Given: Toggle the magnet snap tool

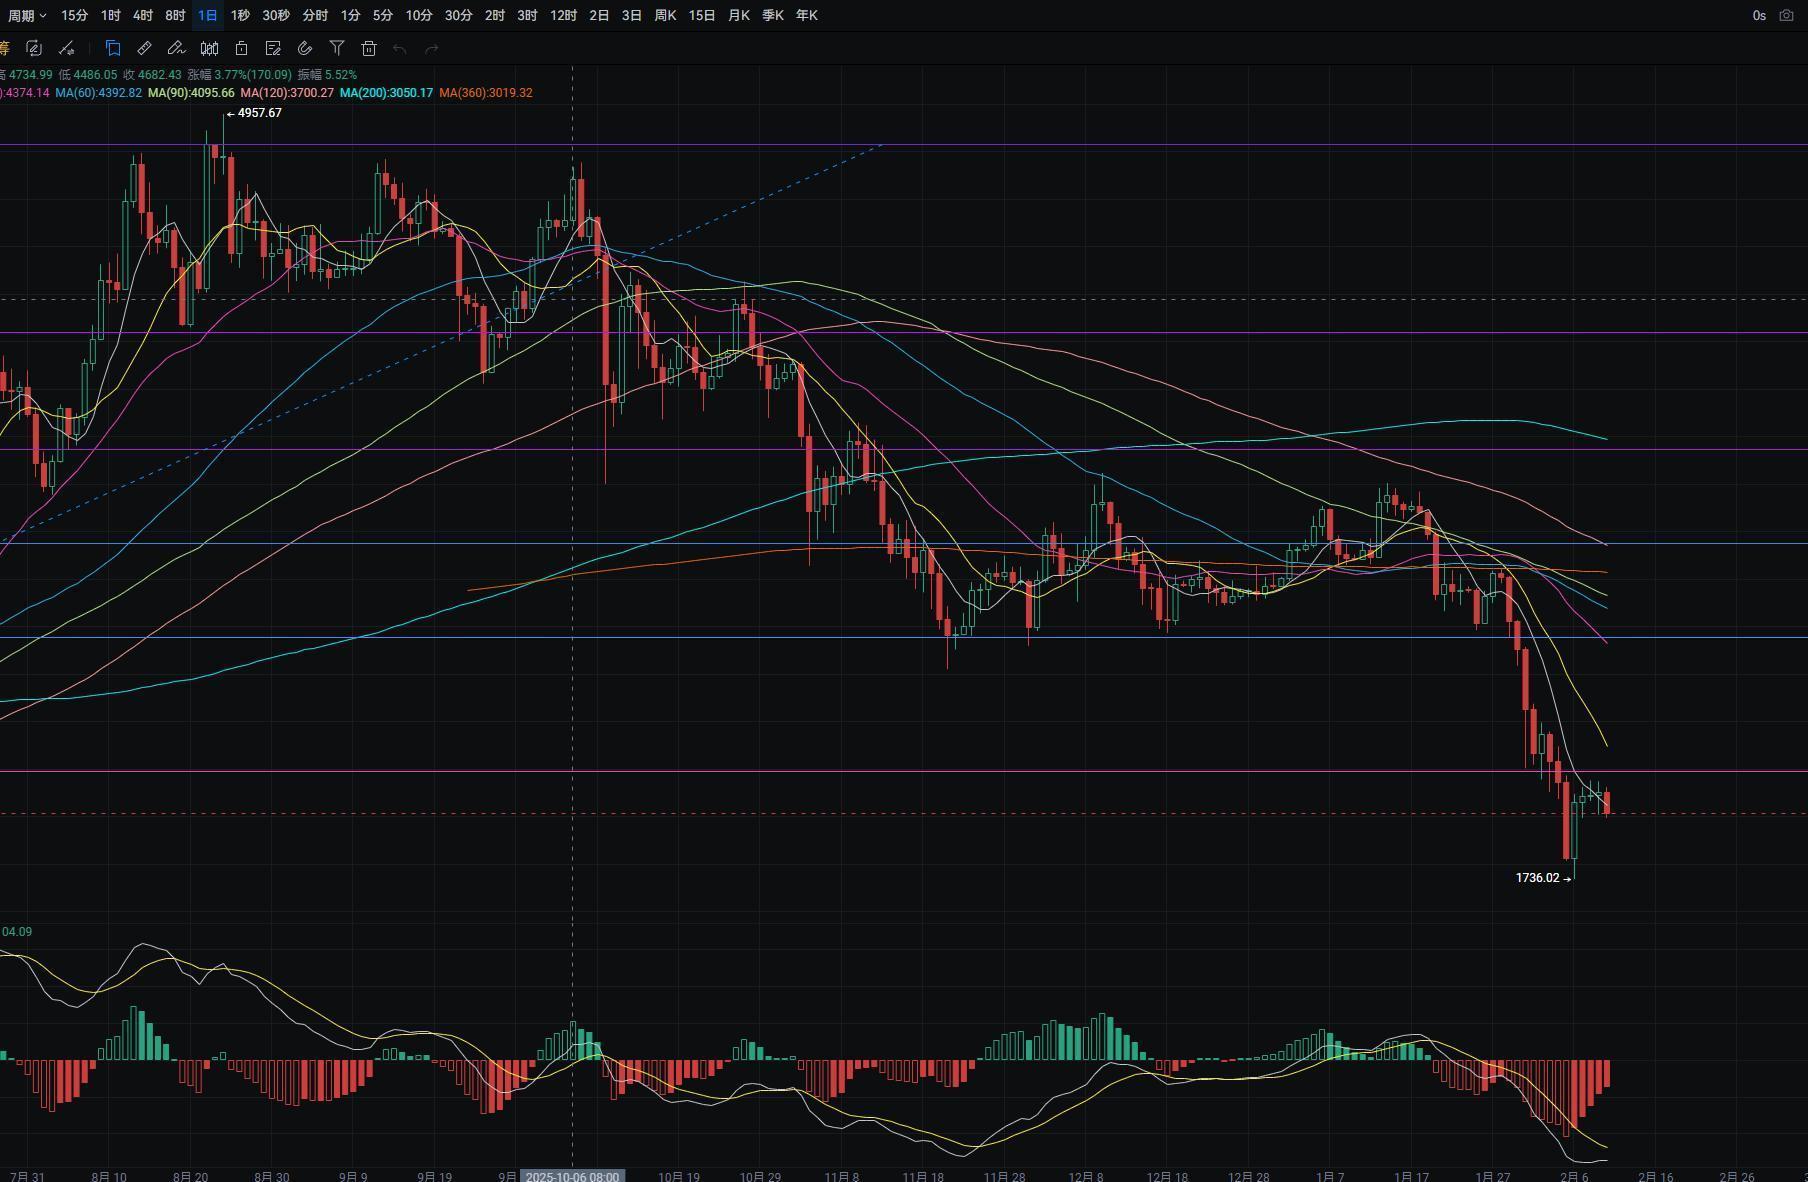Looking at the screenshot, I should (x=305, y=48).
